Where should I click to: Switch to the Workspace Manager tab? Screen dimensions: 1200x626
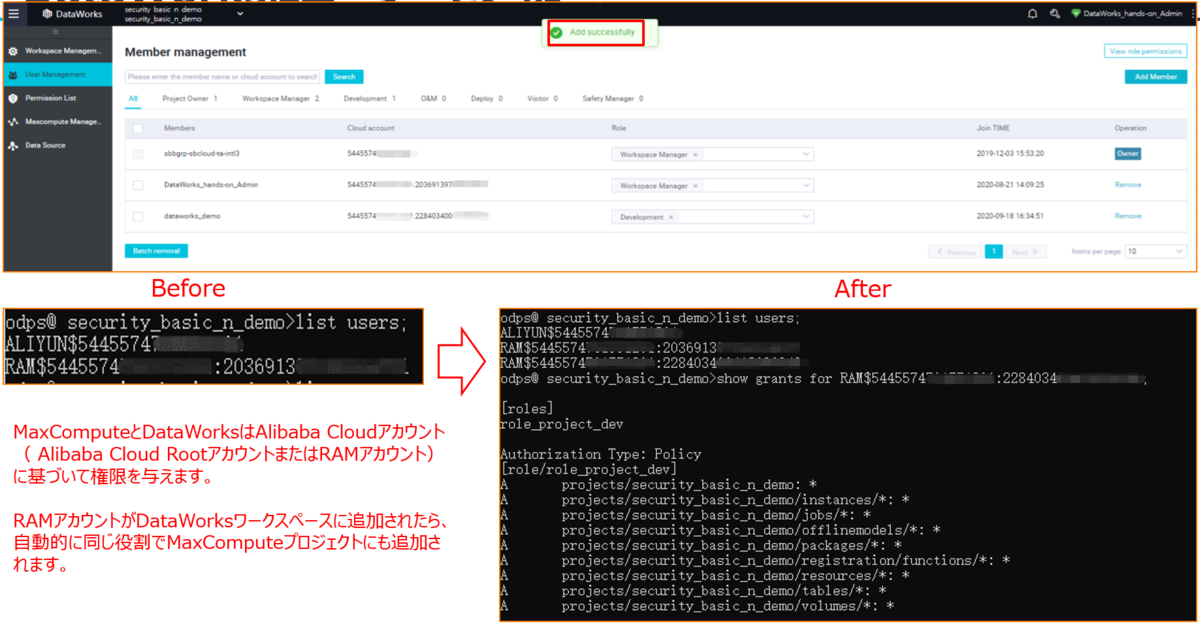pos(281,98)
